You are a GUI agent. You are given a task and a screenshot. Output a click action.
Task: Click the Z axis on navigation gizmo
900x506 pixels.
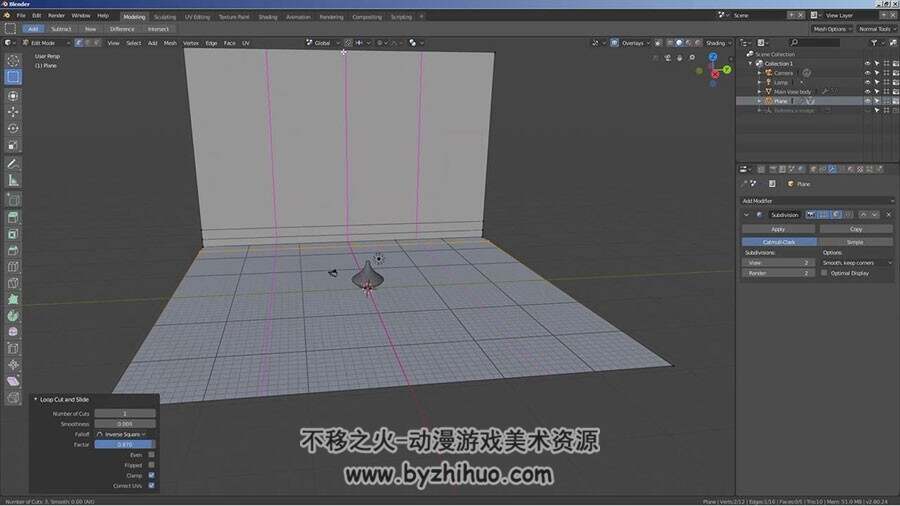click(x=712, y=57)
